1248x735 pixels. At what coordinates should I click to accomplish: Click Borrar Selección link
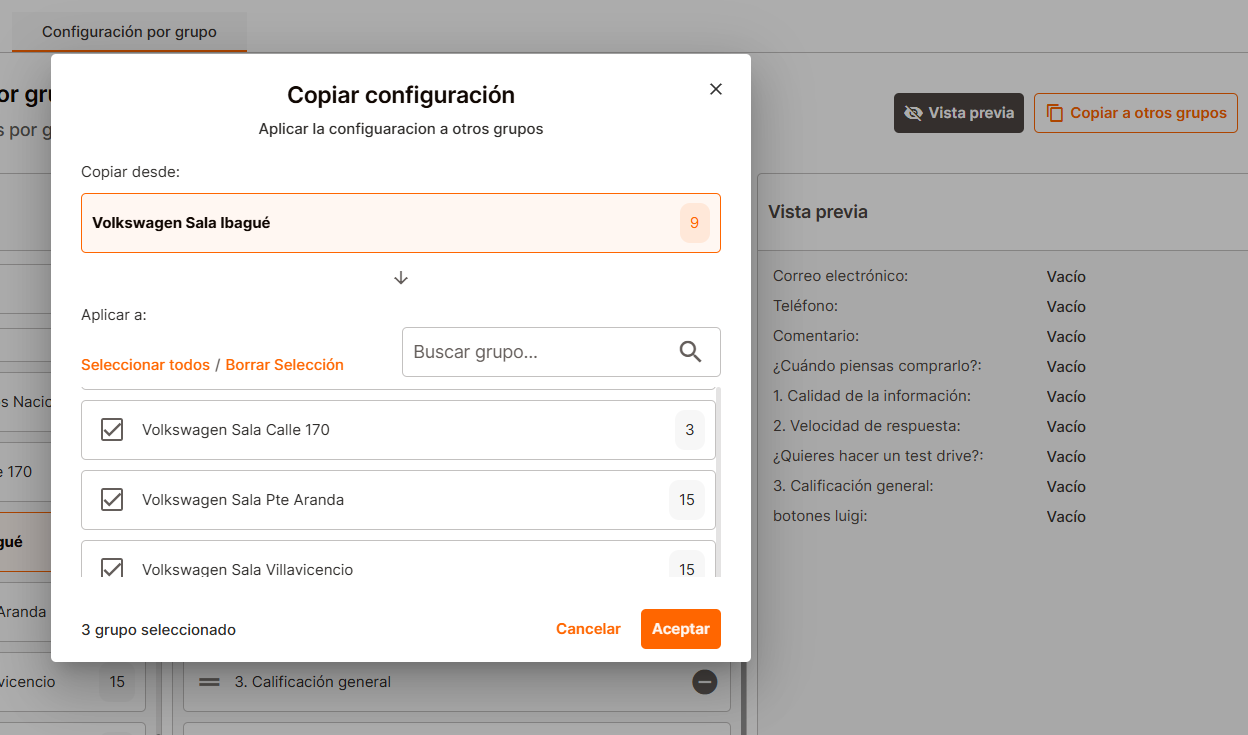284,365
